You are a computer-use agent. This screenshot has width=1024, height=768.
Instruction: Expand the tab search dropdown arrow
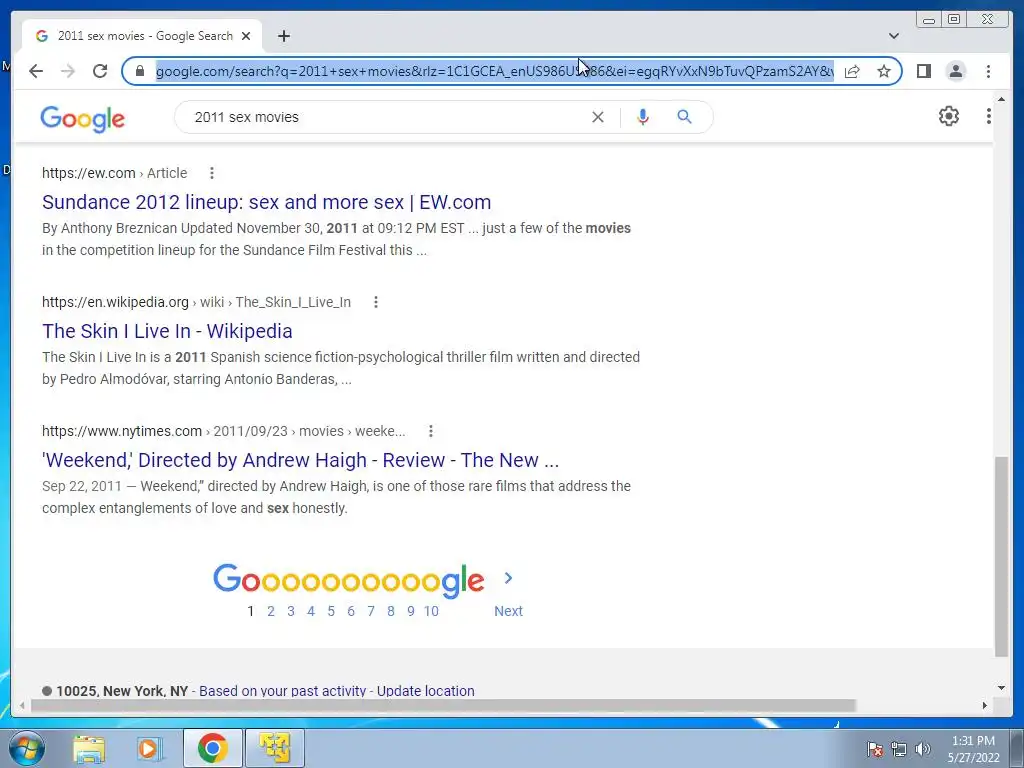click(893, 36)
